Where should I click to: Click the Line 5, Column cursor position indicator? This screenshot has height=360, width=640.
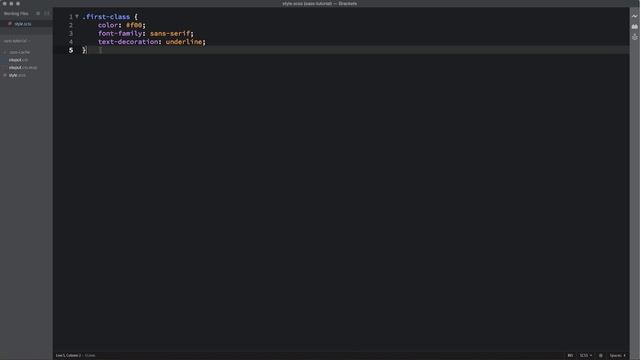coord(68,356)
